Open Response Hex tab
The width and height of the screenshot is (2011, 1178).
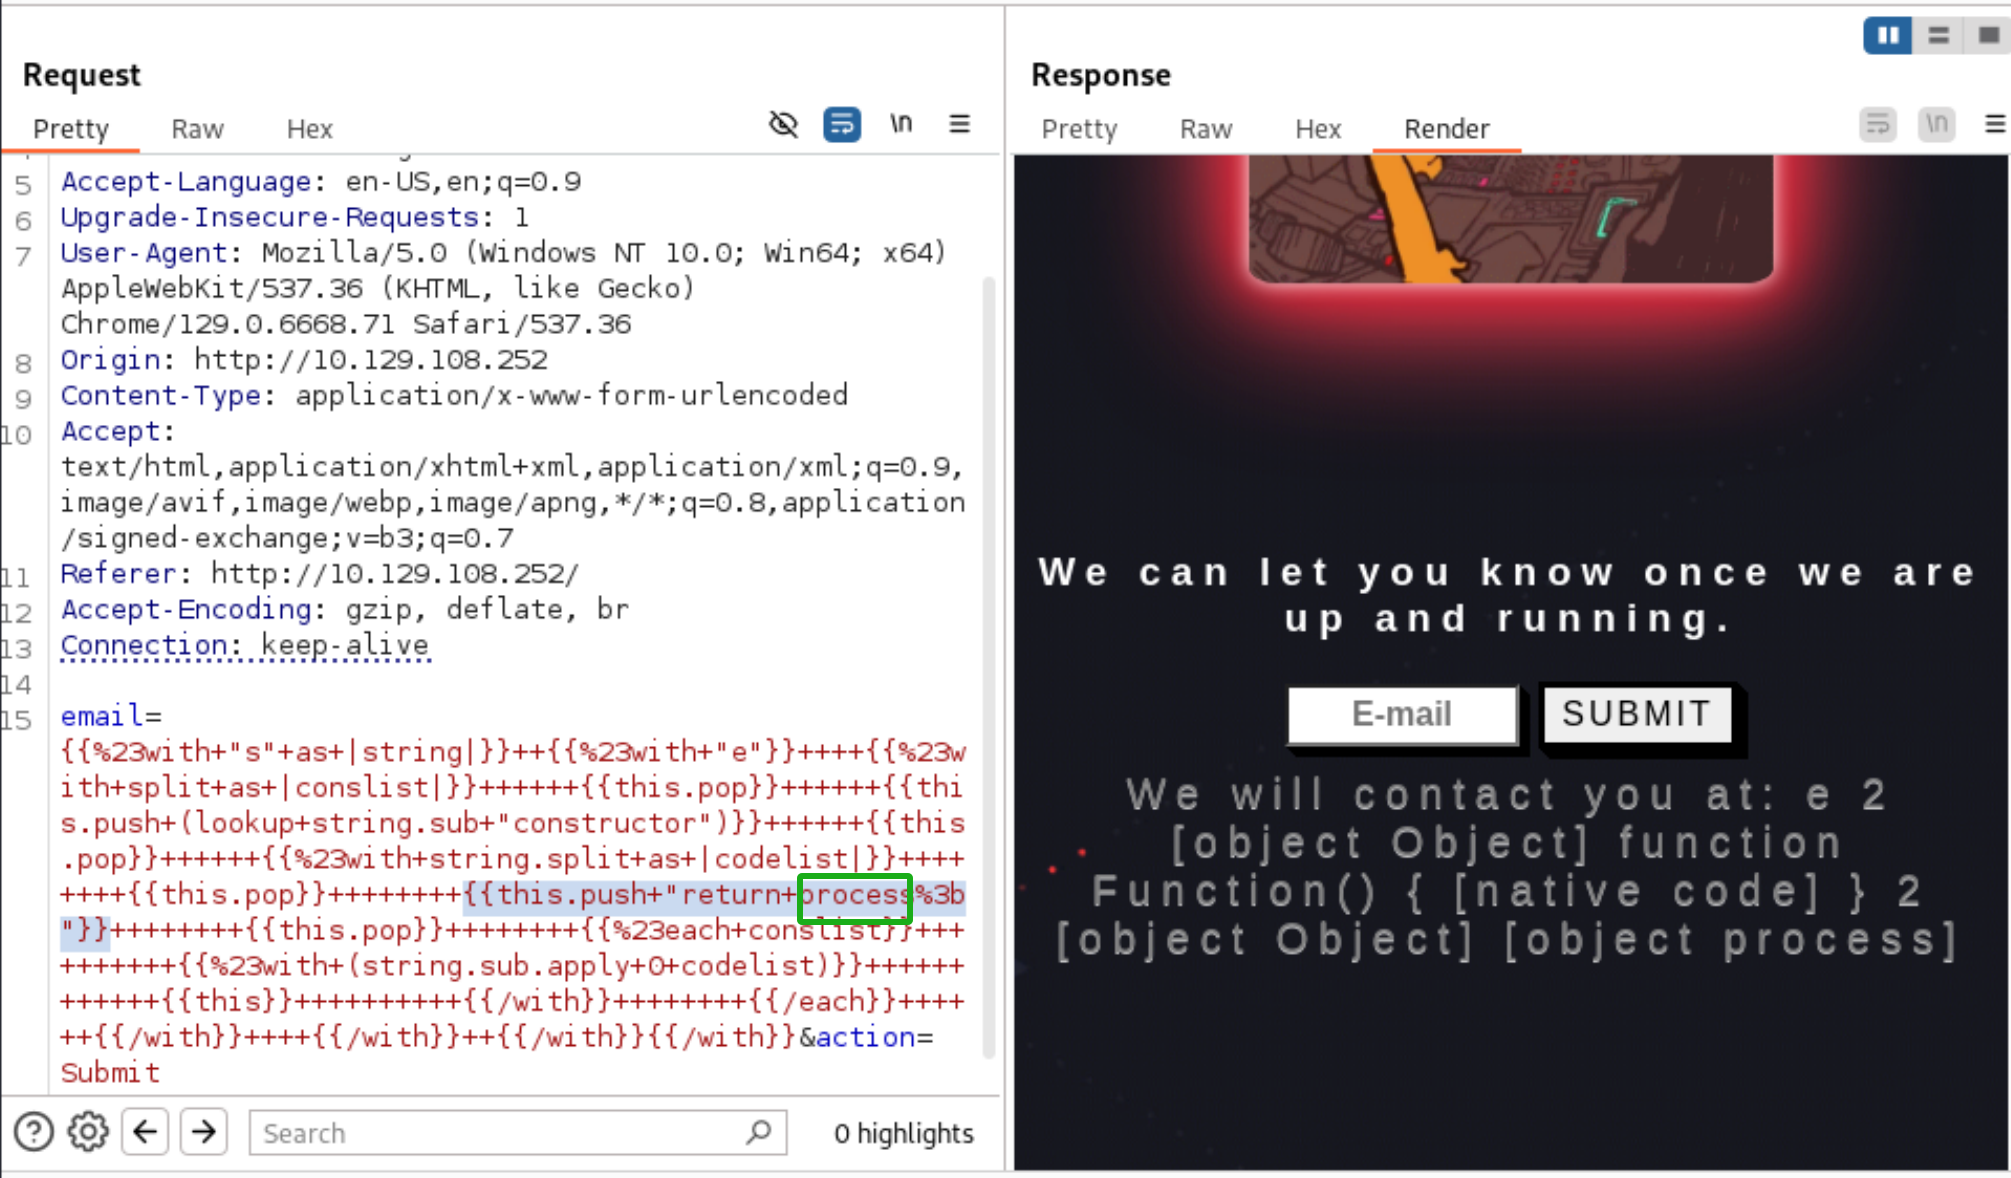point(1317,129)
